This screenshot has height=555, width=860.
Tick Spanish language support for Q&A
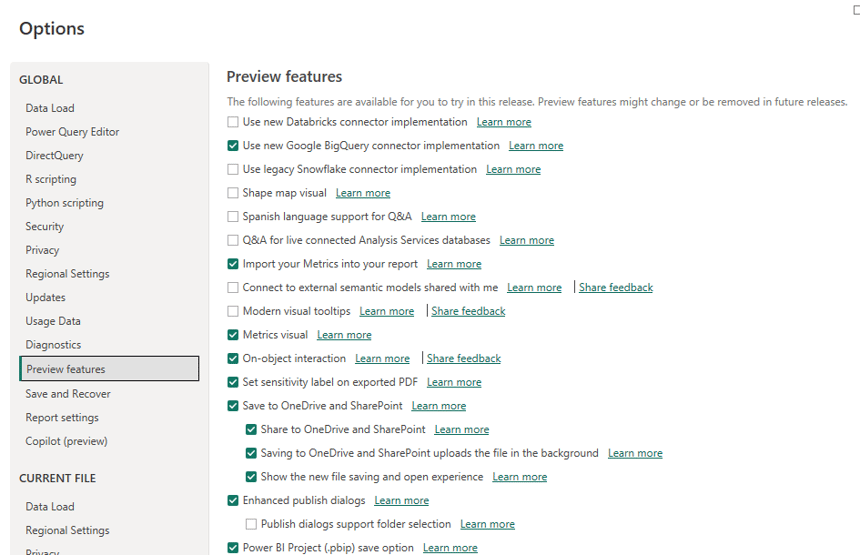click(x=233, y=217)
